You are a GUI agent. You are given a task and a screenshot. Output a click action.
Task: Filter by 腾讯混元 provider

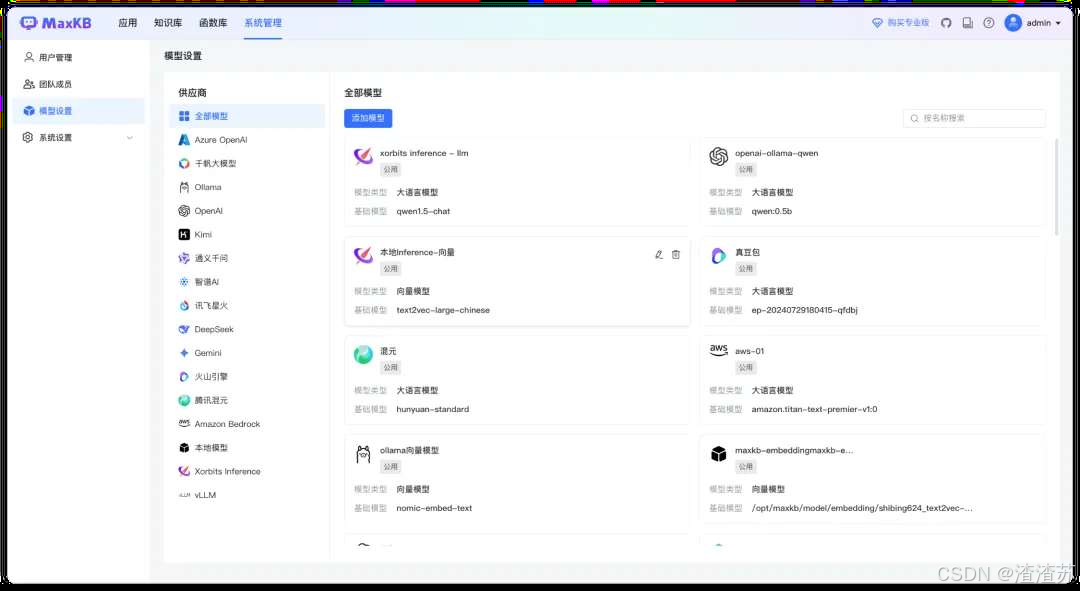(x=247, y=401)
